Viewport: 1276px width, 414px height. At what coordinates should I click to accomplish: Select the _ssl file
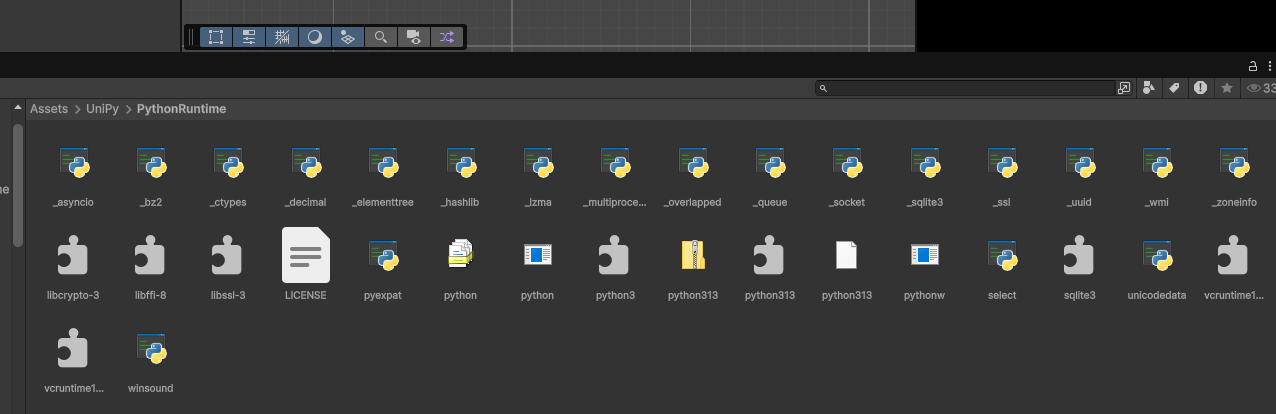1001,178
